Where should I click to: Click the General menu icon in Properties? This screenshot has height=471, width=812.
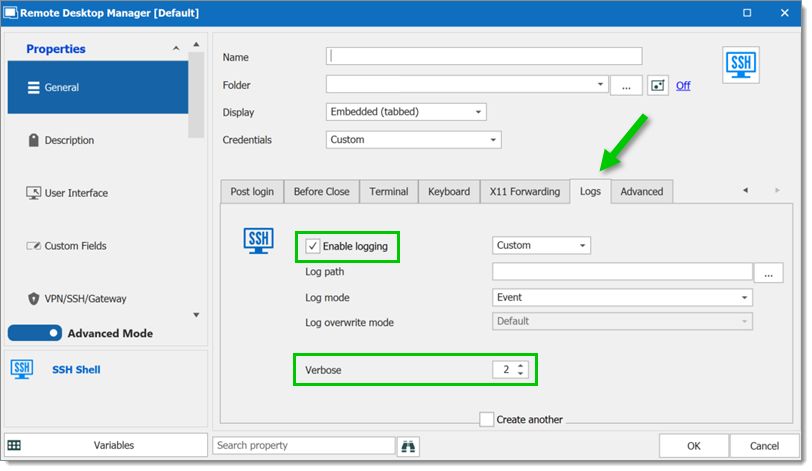pos(34,87)
